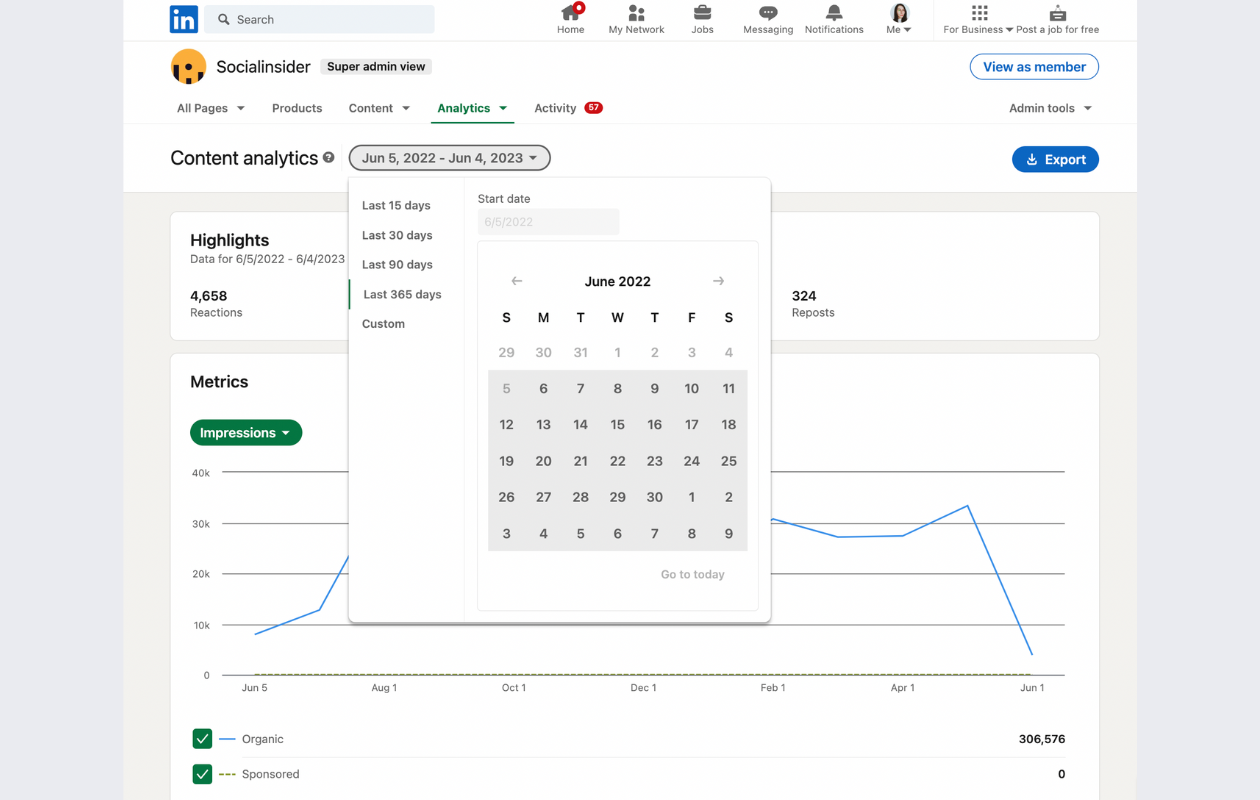Click the Export button
Screen dimensions: 1260x800
(1055, 159)
